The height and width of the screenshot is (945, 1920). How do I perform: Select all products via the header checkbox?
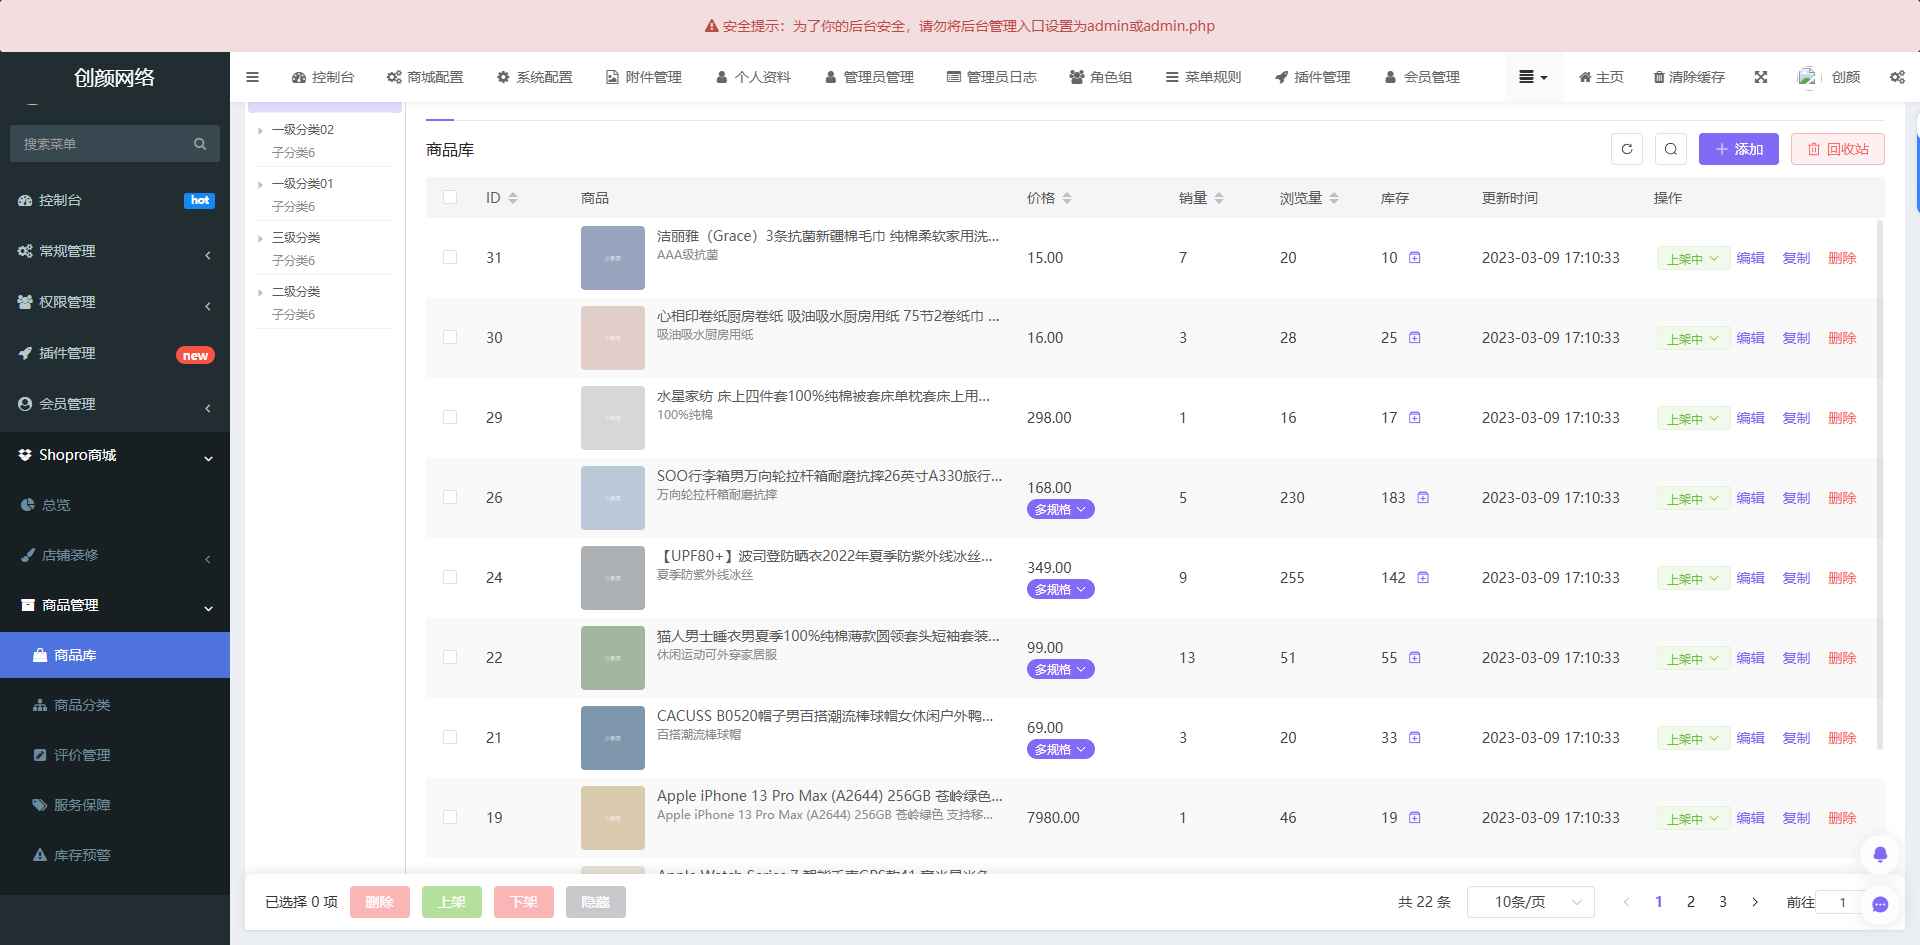(450, 197)
